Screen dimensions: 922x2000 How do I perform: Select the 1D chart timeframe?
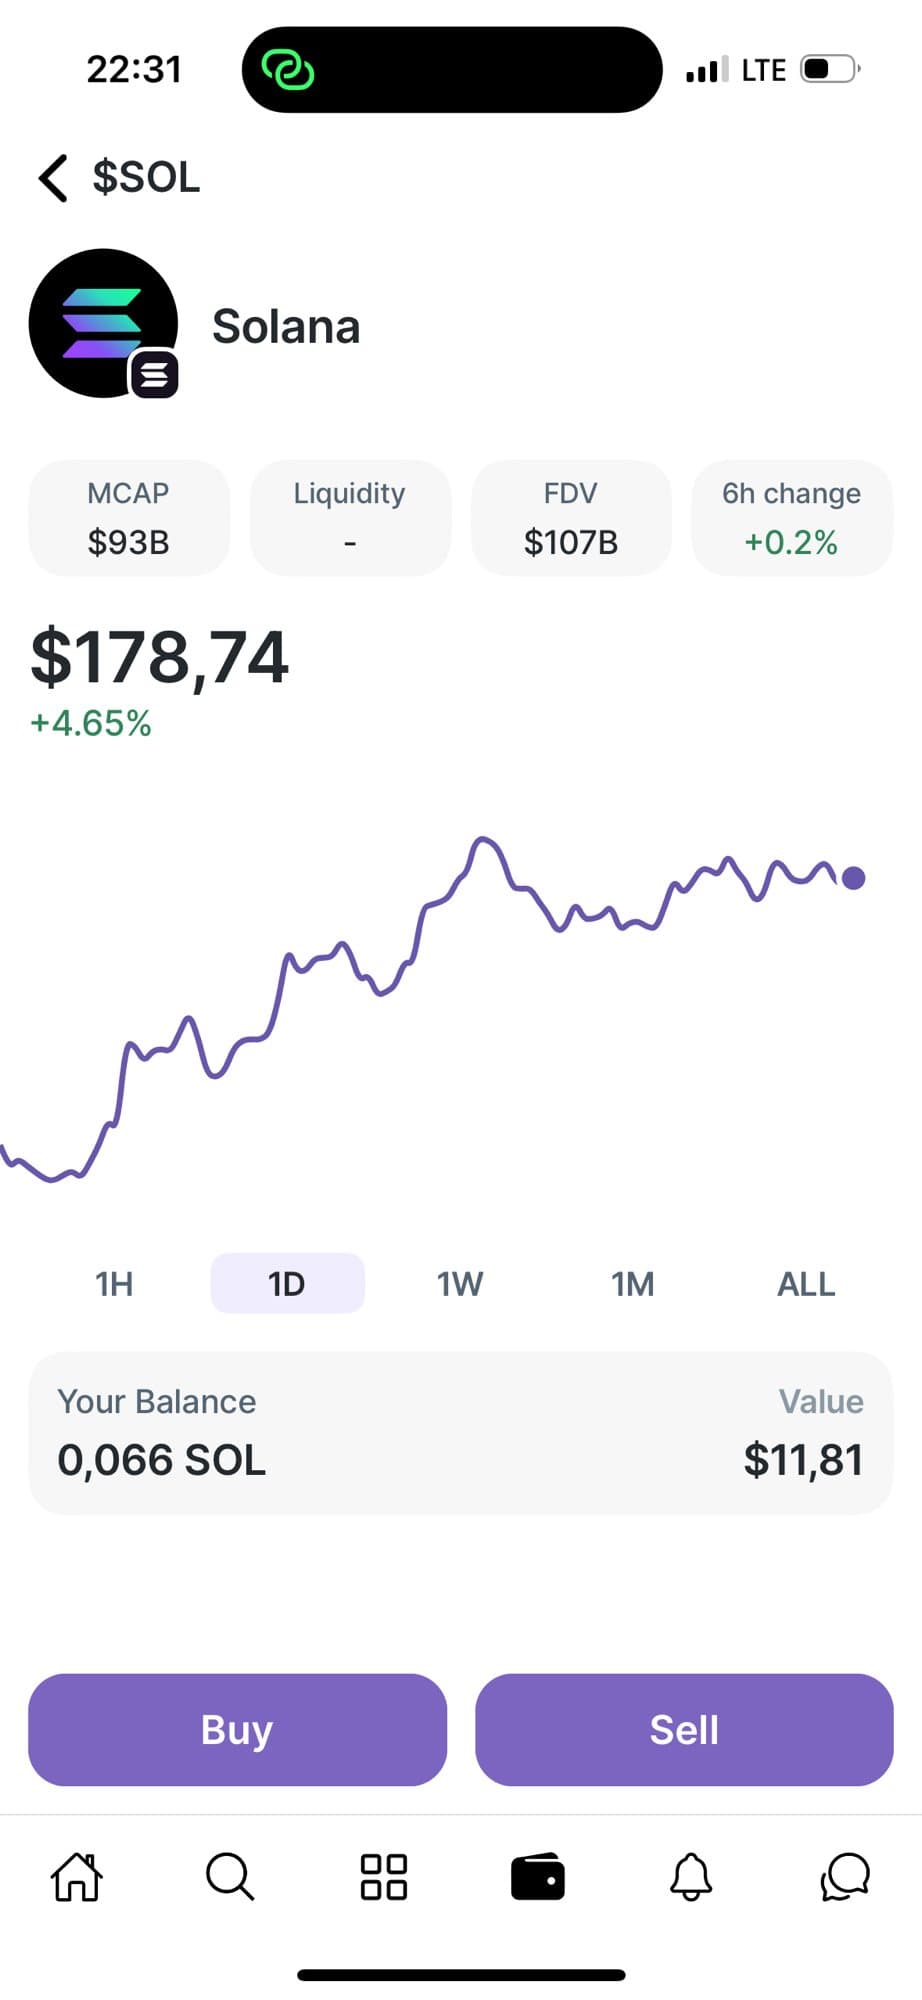pos(287,1284)
